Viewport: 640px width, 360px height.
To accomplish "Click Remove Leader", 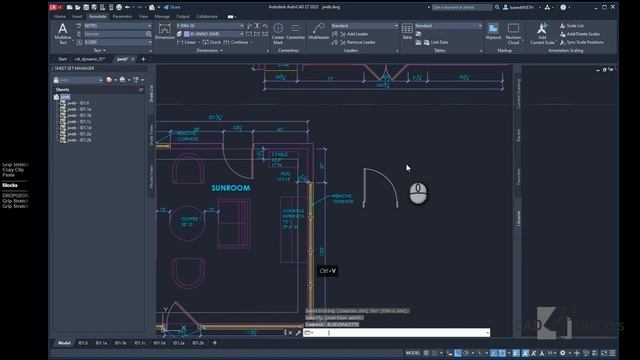I will [358, 42].
